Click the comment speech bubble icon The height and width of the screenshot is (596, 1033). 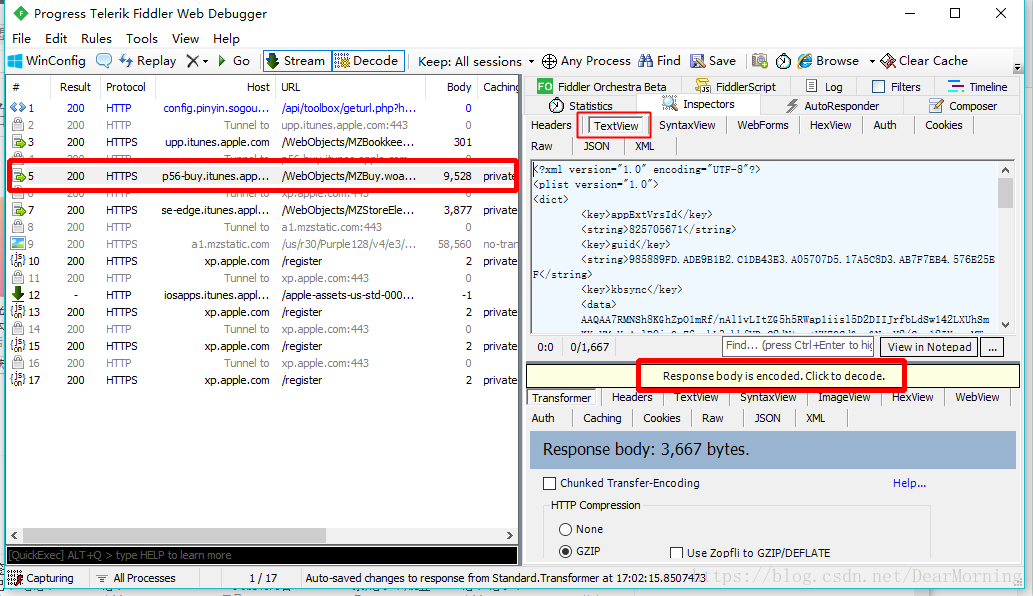coord(104,61)
